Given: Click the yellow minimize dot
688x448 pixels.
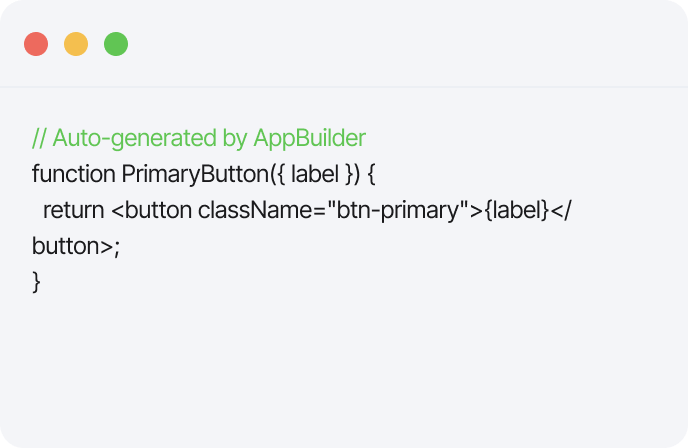Looking at the screenshot, I should click(76, 44).
